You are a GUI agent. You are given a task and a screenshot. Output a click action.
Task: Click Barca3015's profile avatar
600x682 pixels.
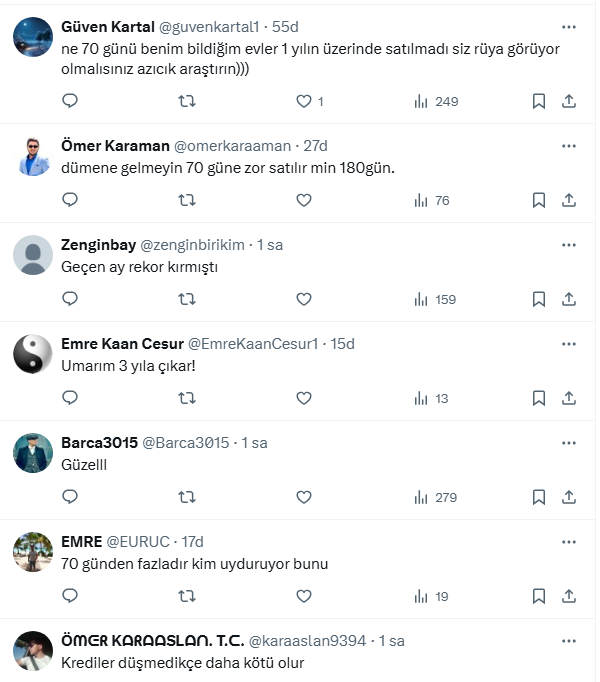click(x=33, y=453)
